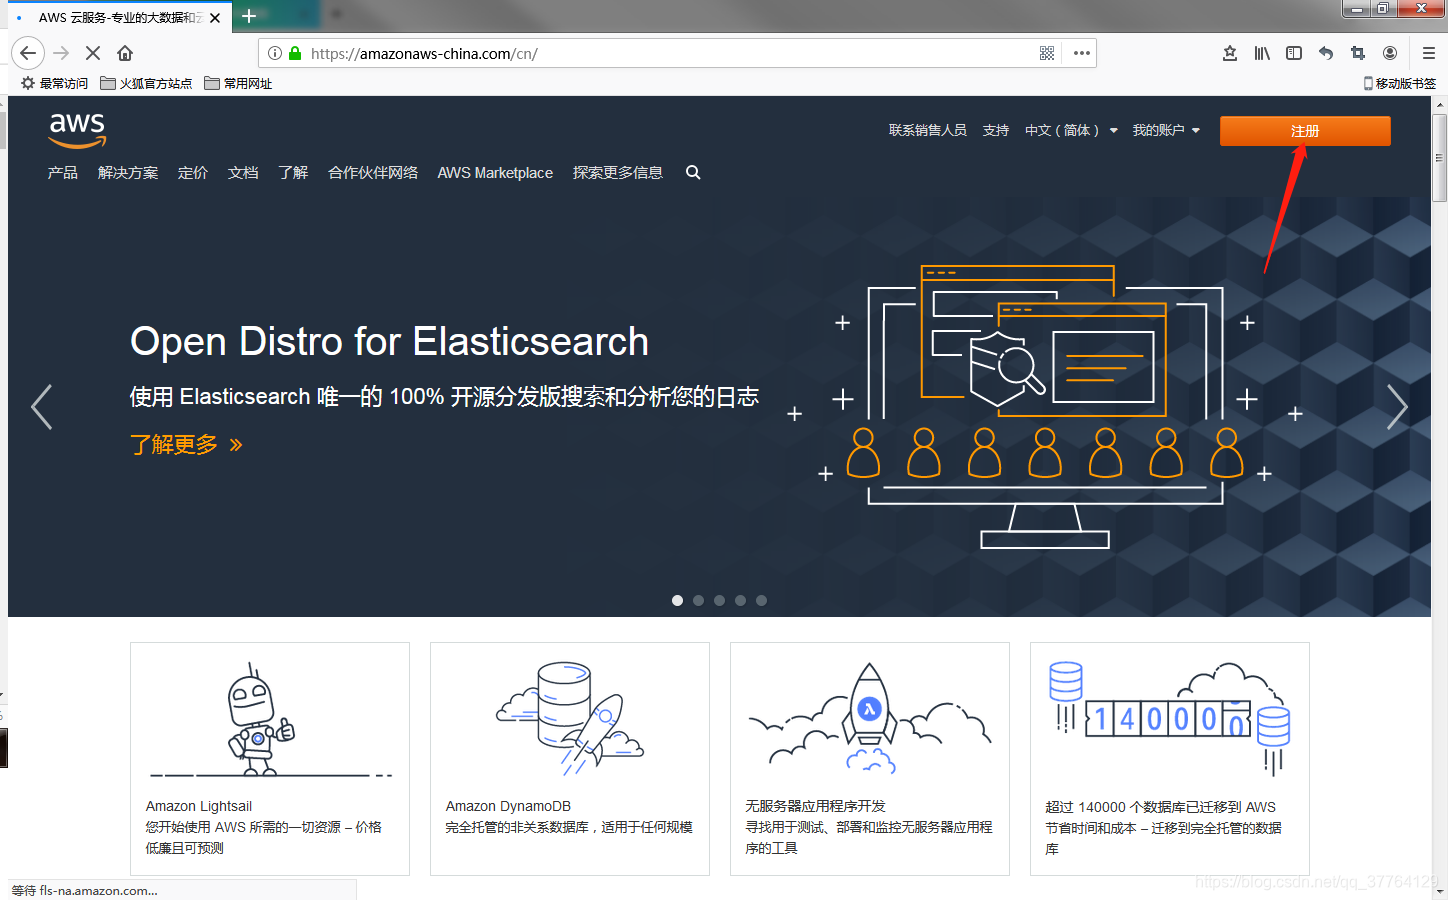The image size is (1448, 900).
Task: Open a new browser tab
Action: [249, 16]
